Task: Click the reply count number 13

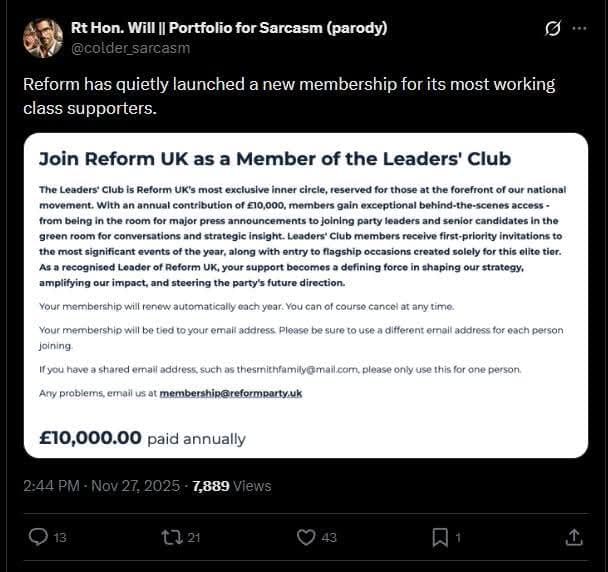Action: [x=60, y=538]
